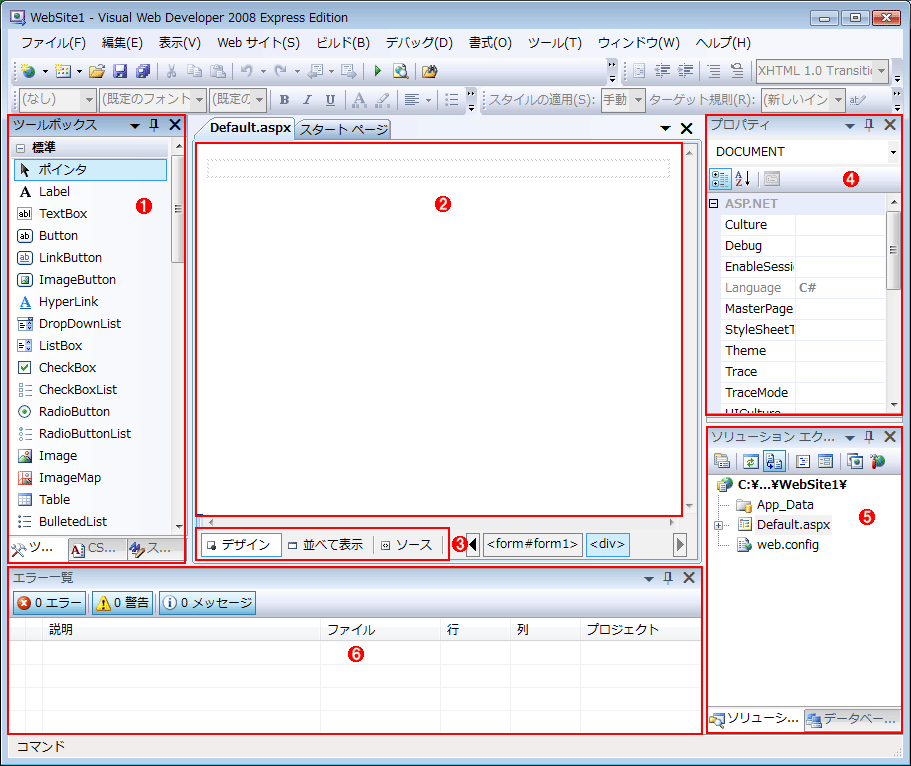Toggle Bold formatting button
Image resolution: width=911 pixels, height=766 pixels.
coord(284,99)
